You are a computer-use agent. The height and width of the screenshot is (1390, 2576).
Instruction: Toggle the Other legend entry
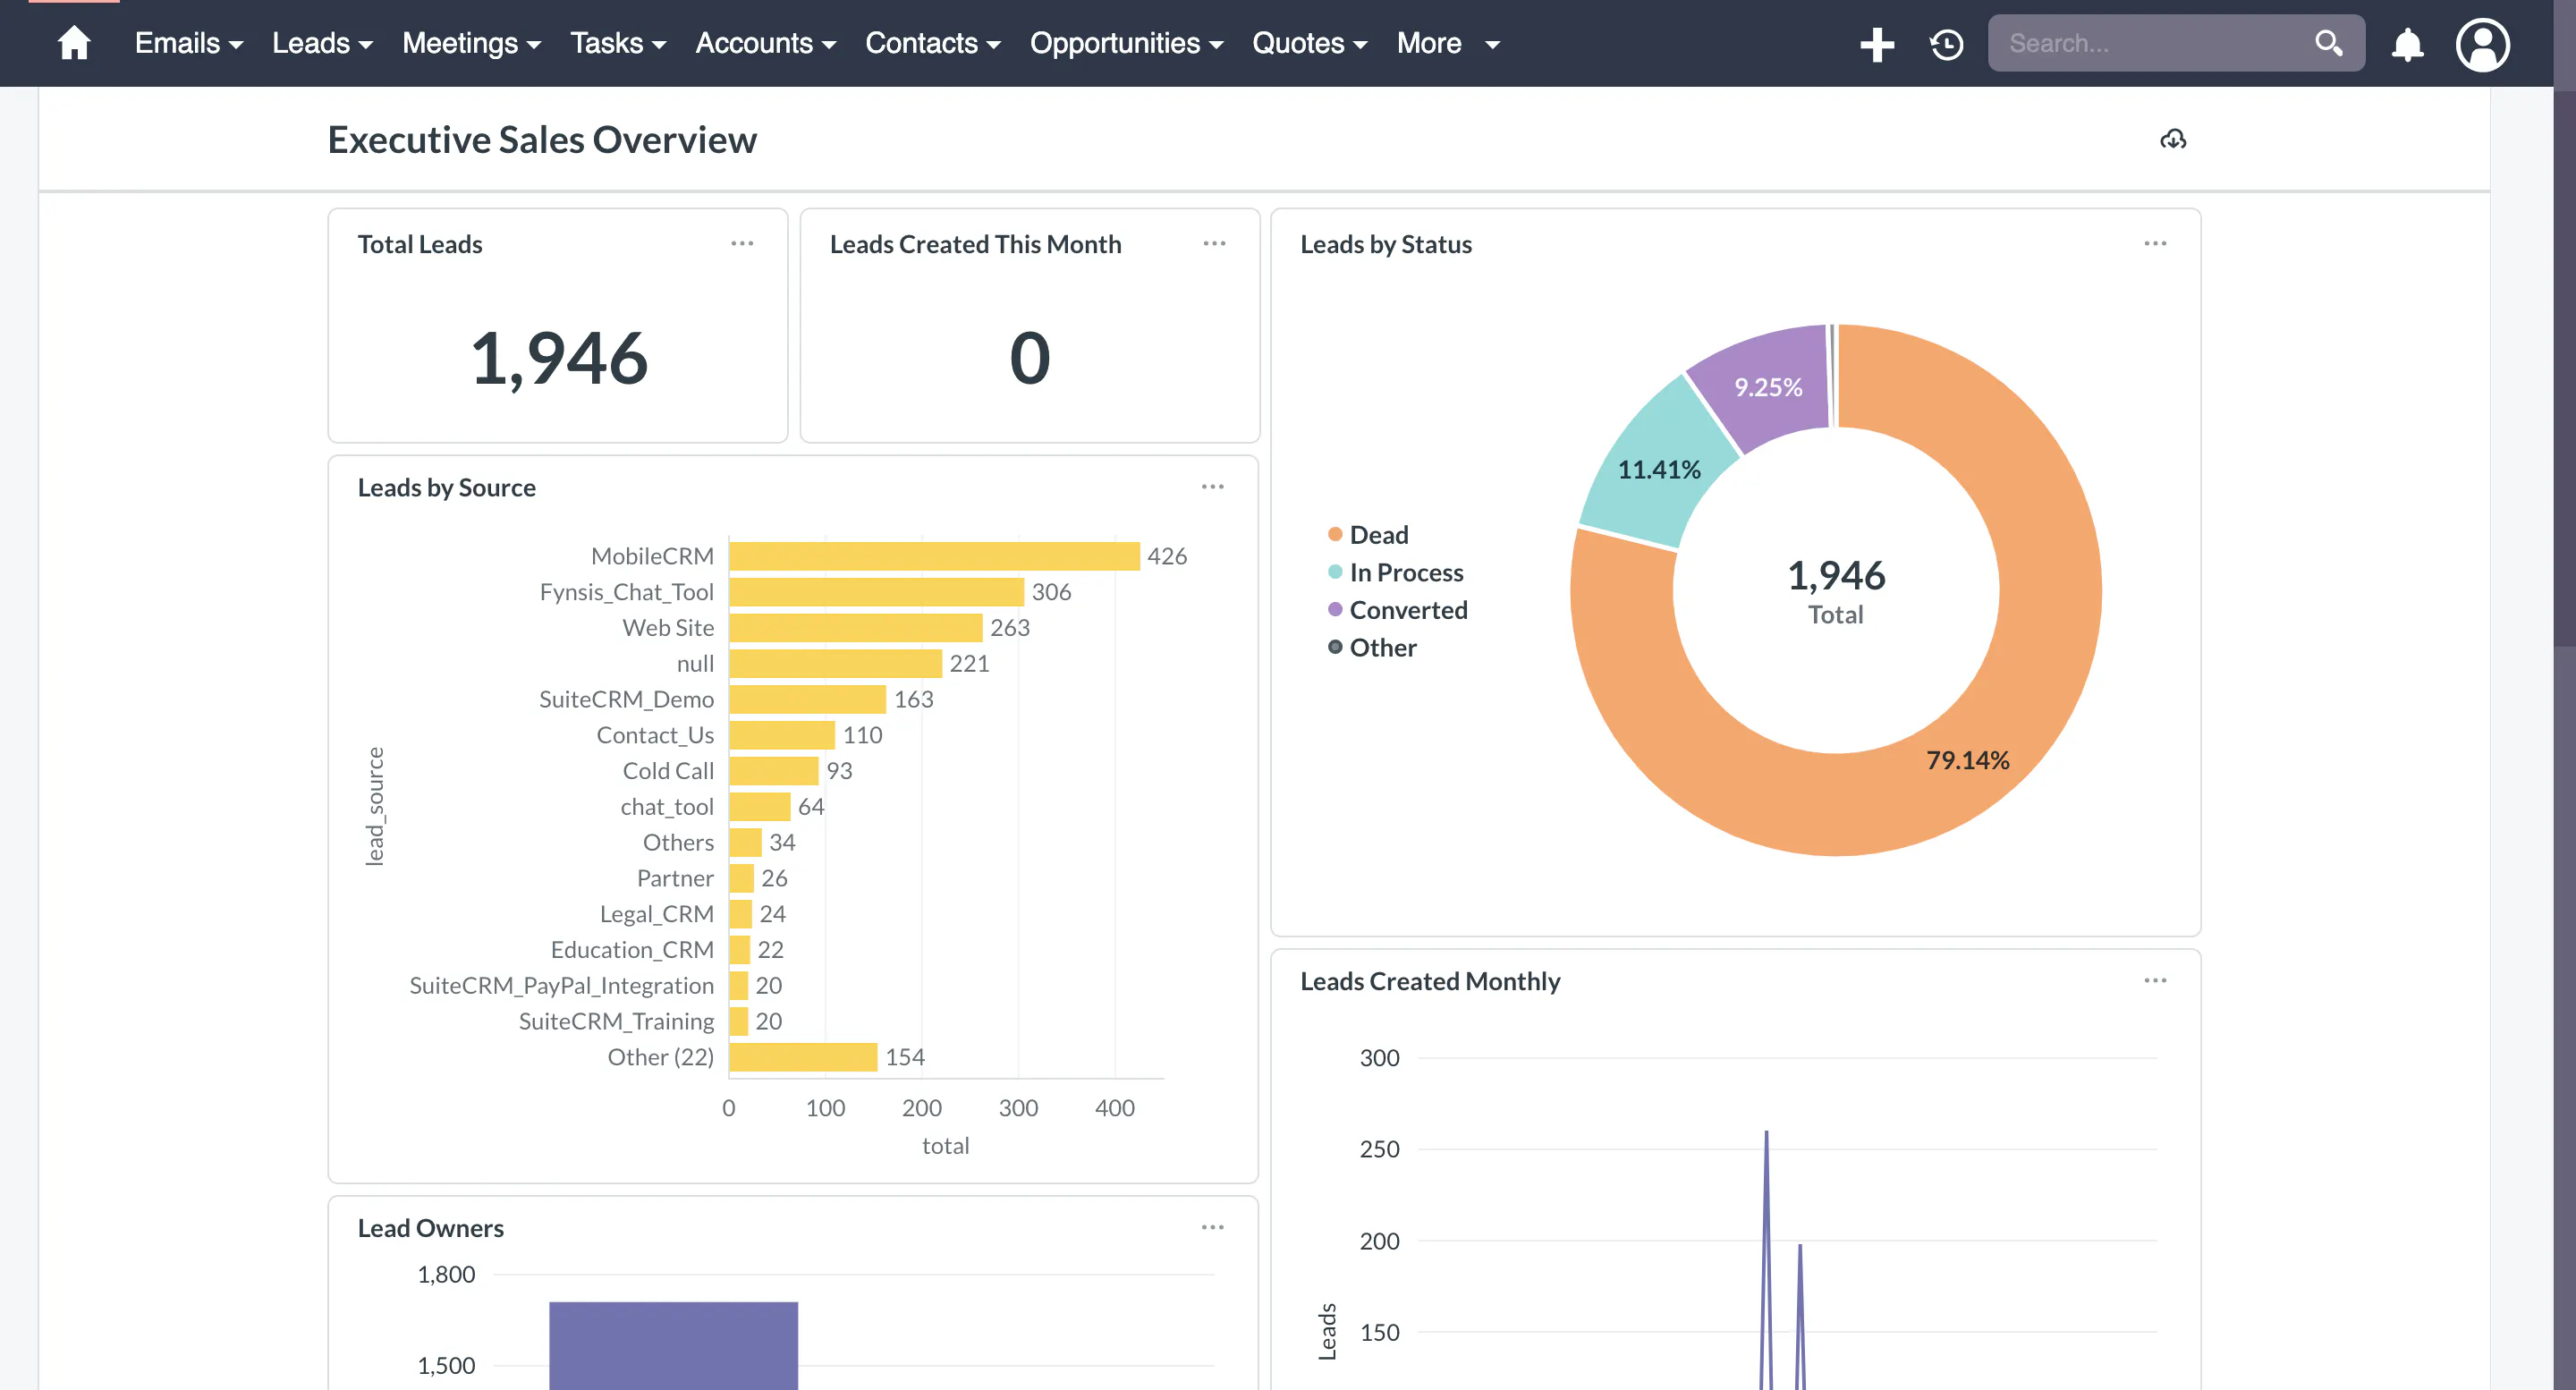tap(1372, 647)
